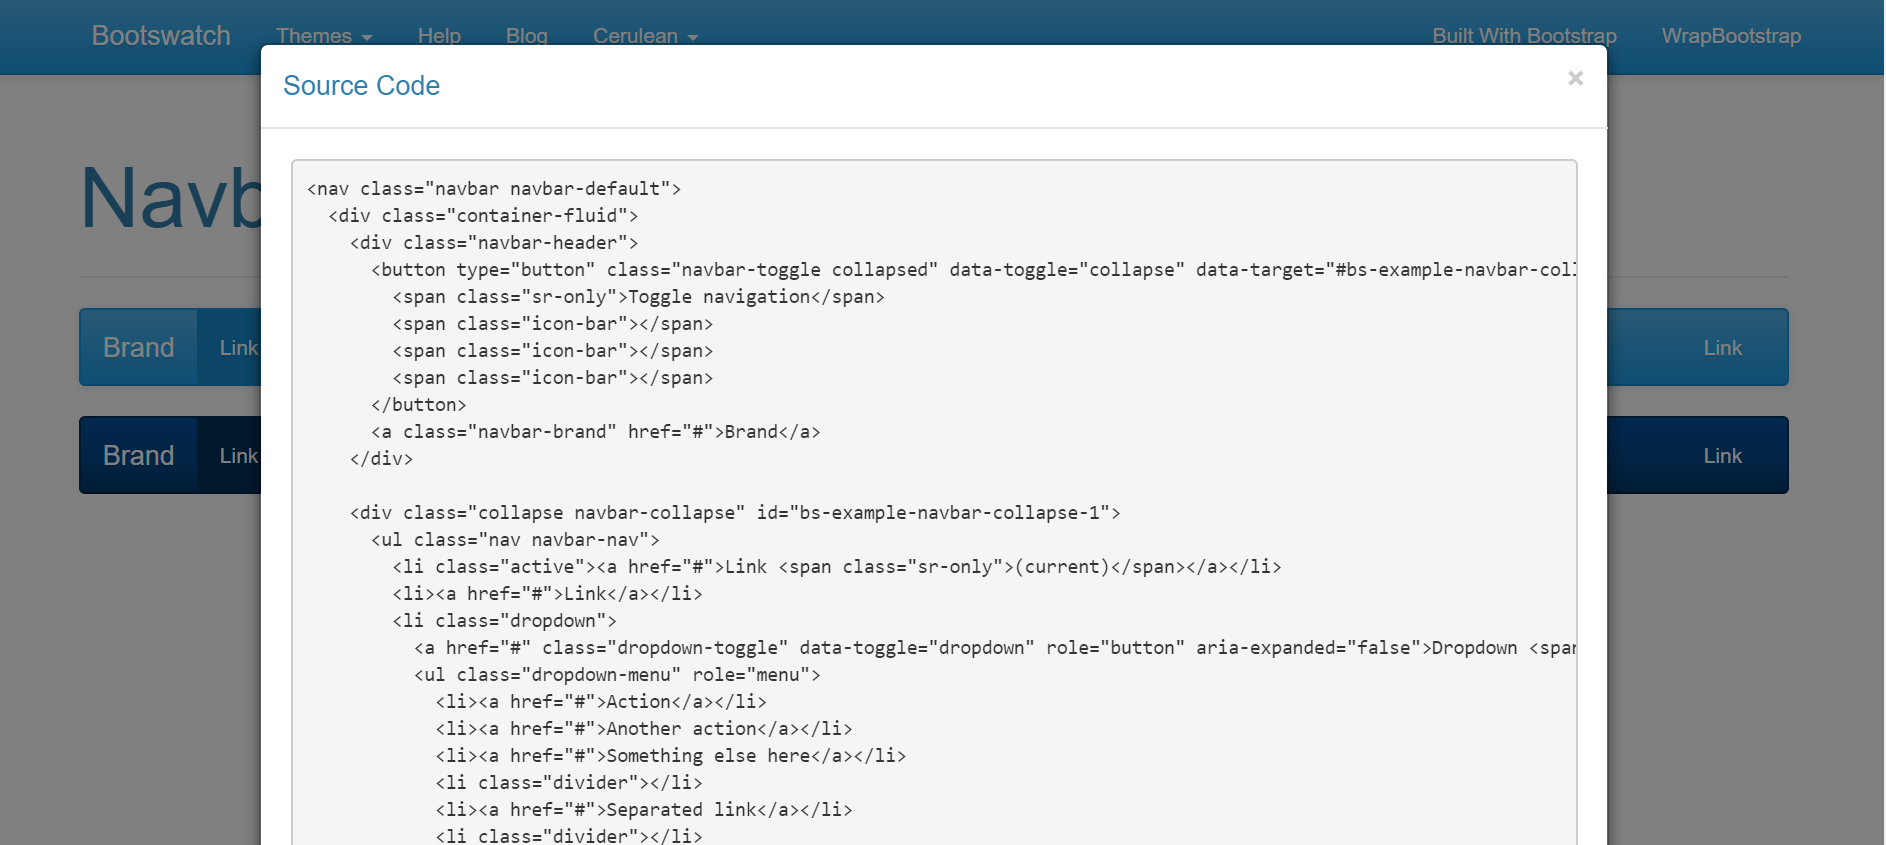Click the navbar-brand anchor code line

[x=595, y=432]
